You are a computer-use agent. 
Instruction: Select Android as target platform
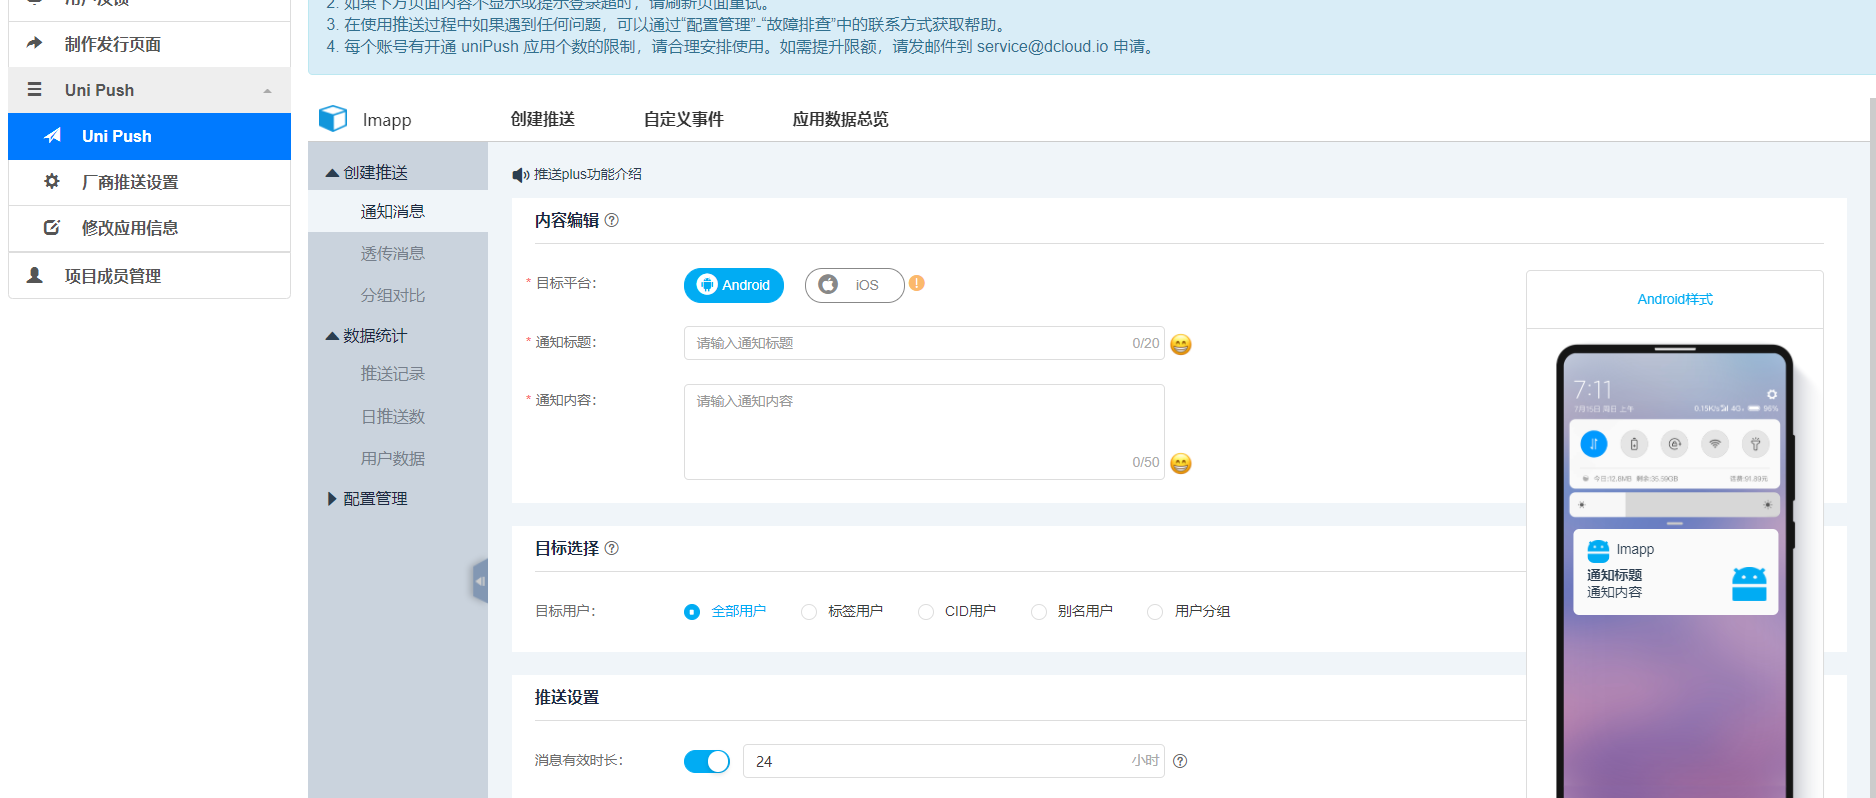coord(734,285)
